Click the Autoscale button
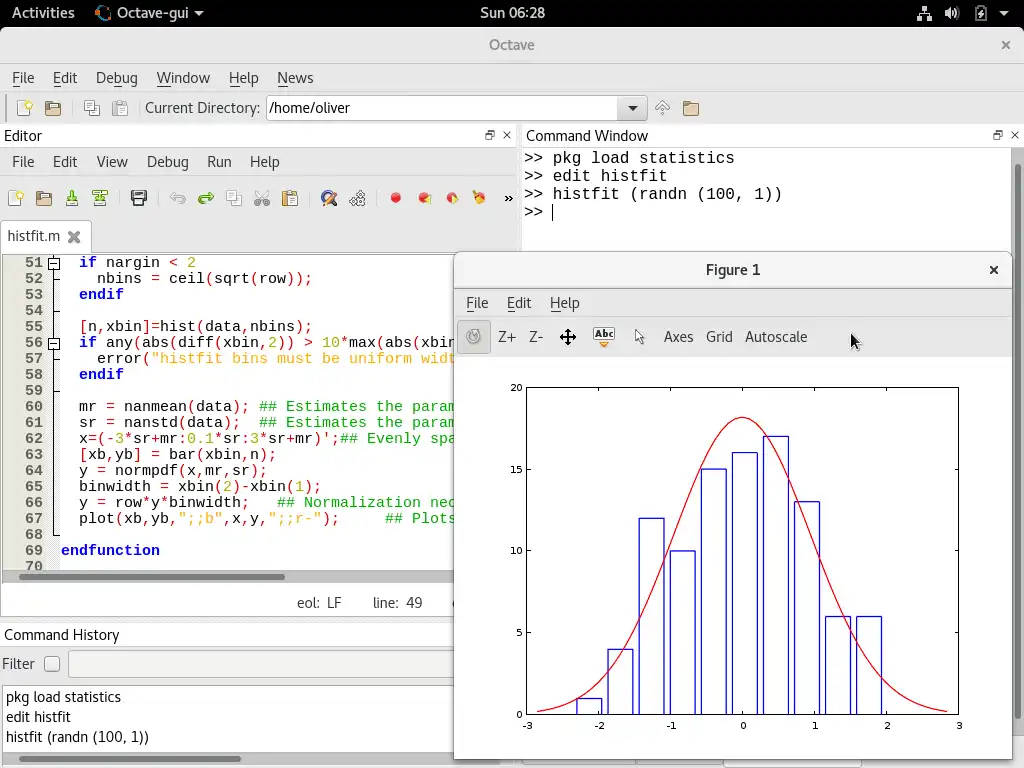The image size is (1024, 768). tap(775, 337)
